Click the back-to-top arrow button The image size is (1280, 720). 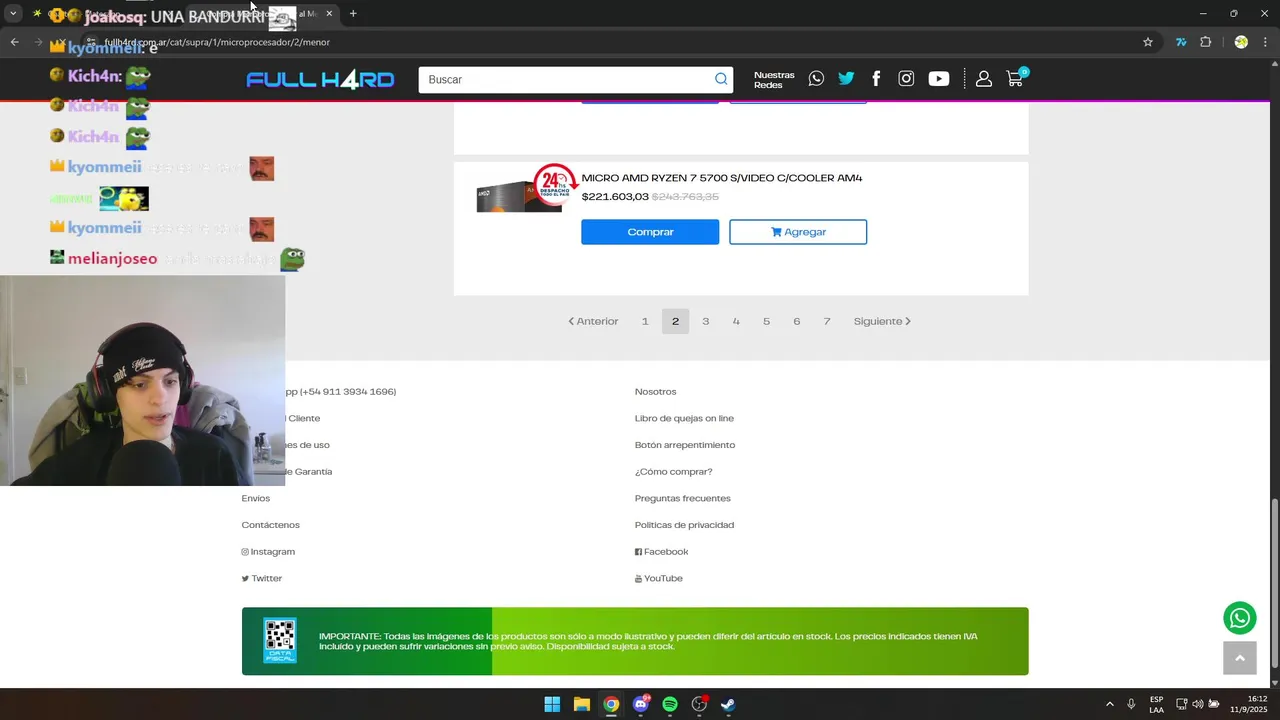tap(1239, 658)
